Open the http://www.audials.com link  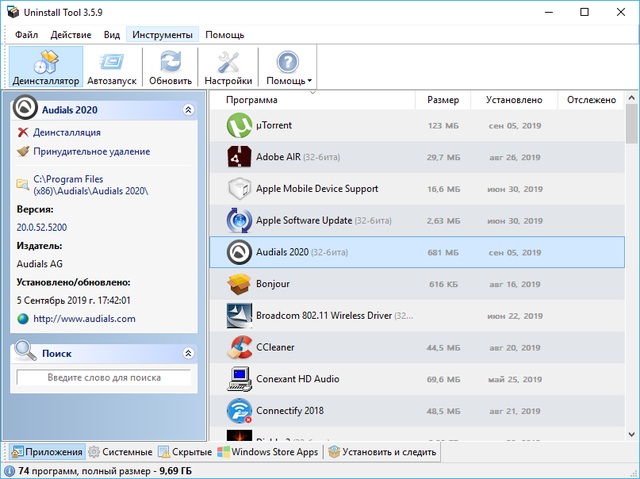(x=84, y=319)
